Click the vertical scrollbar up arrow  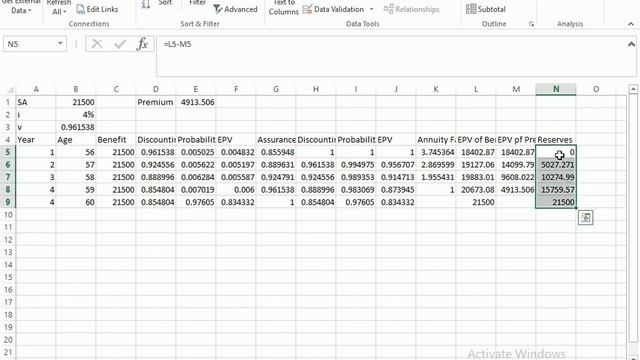click(x=633, y=89)
